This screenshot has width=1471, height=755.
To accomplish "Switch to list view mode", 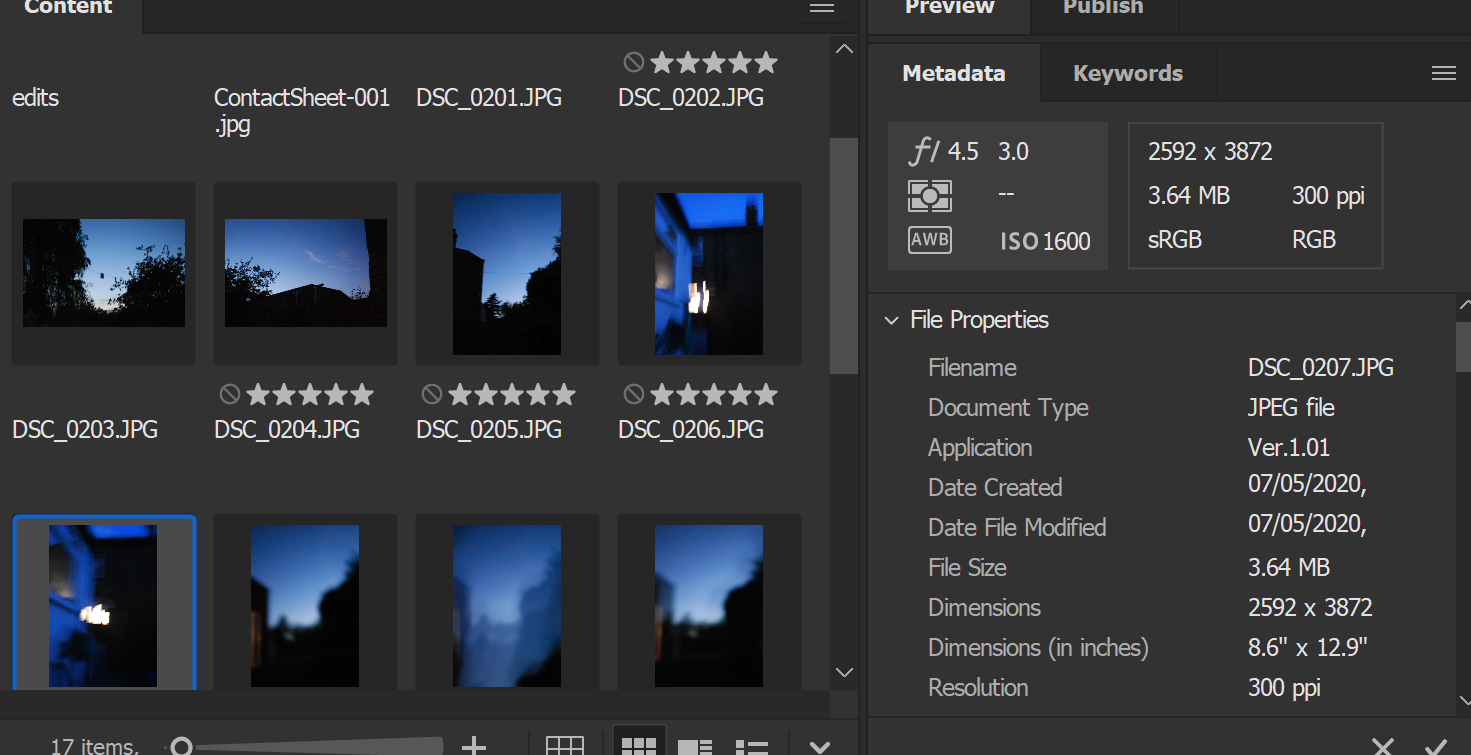I will coord(750,746).
